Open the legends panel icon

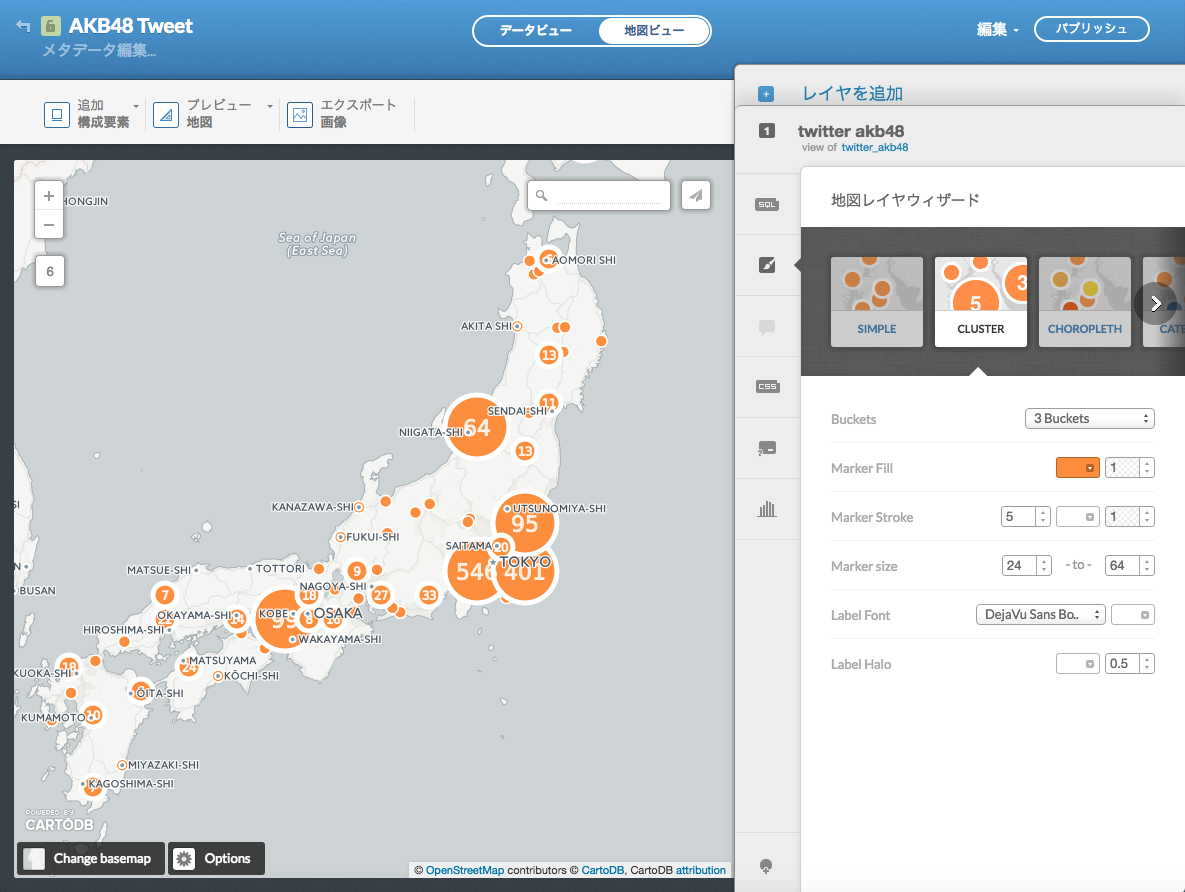[x=766, y=448]
